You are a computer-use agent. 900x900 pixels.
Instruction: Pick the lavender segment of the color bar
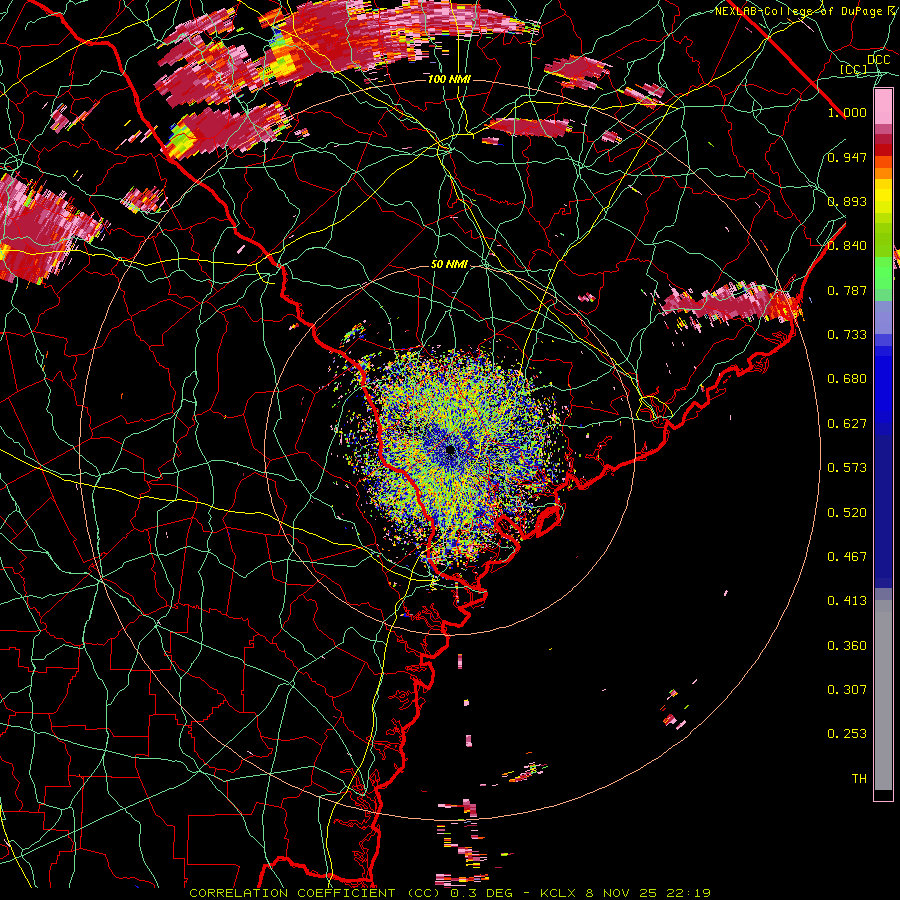point(883,319)
